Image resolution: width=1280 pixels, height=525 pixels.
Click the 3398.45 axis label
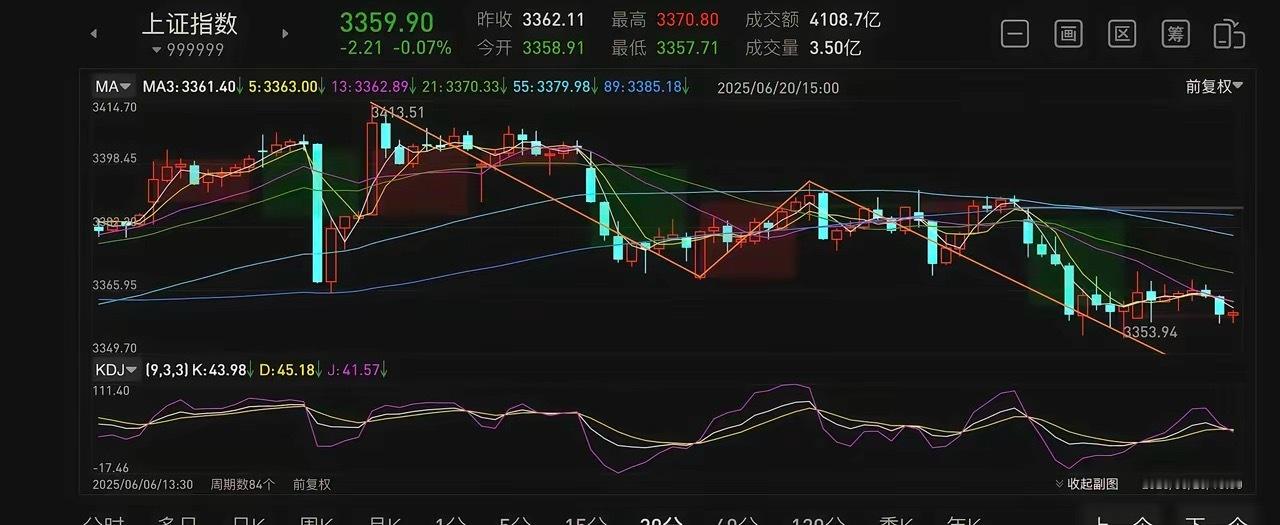click(x=115, y=158)
